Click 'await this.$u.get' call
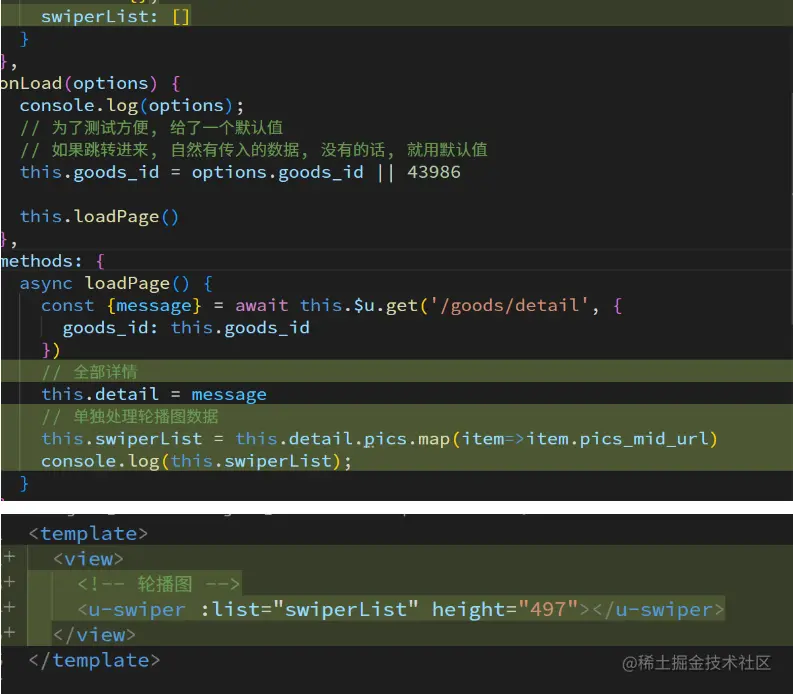 (326, 306)
